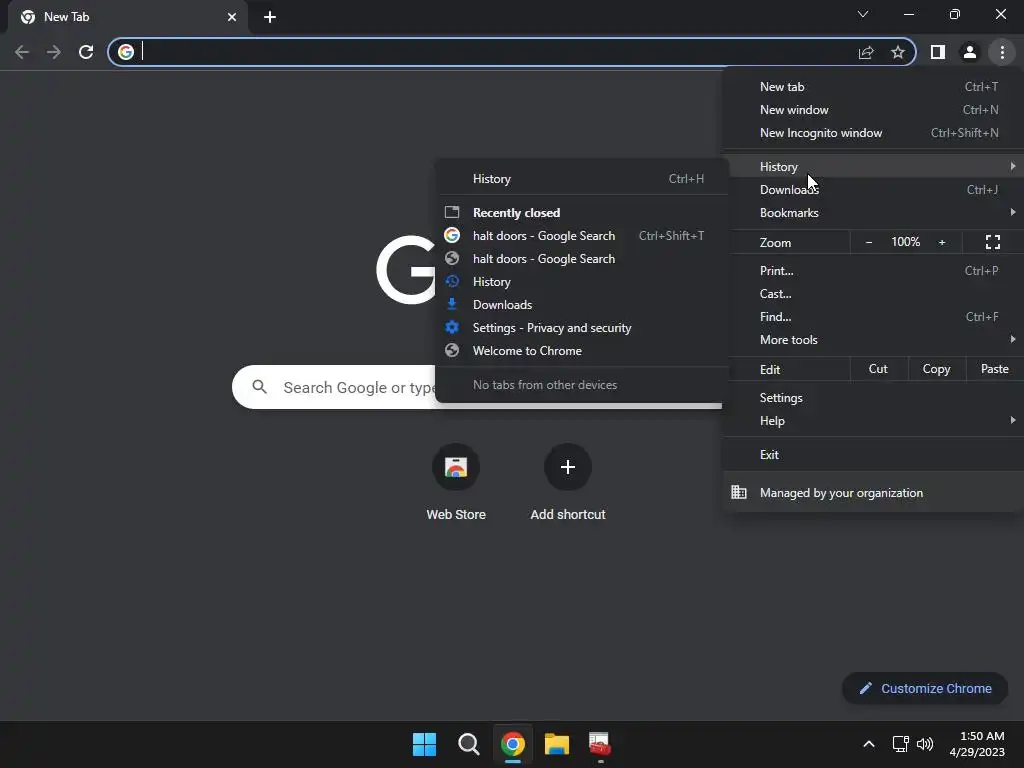Viewport: 1024px width, 768px height.
Task: Expand the History submenu in main menu
Action: point(873,167)
